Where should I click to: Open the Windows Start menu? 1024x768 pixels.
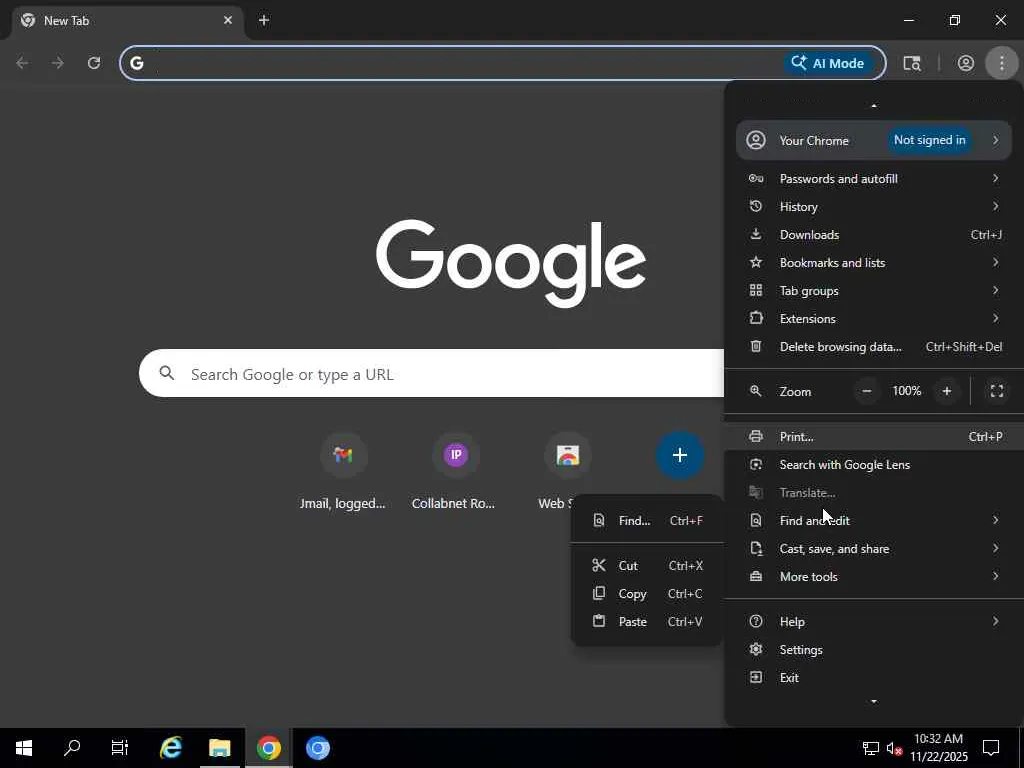coord(24,748)
